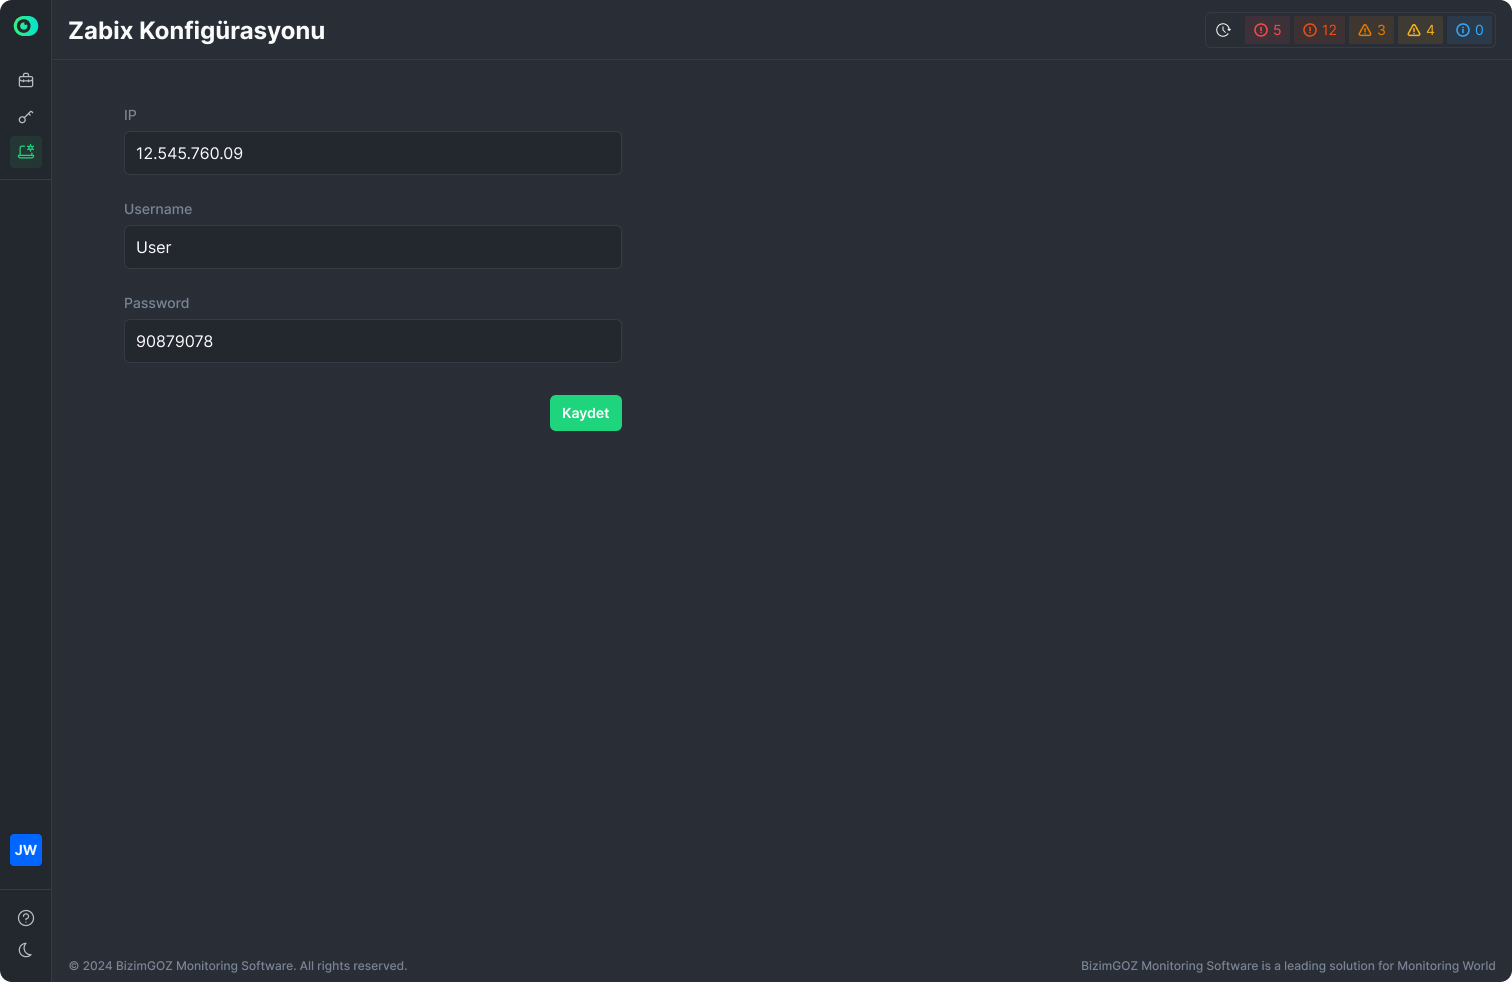Open the yellow warning badge showing 4
Viewport: 1512px width, 982px height.
click(1420, 30)
